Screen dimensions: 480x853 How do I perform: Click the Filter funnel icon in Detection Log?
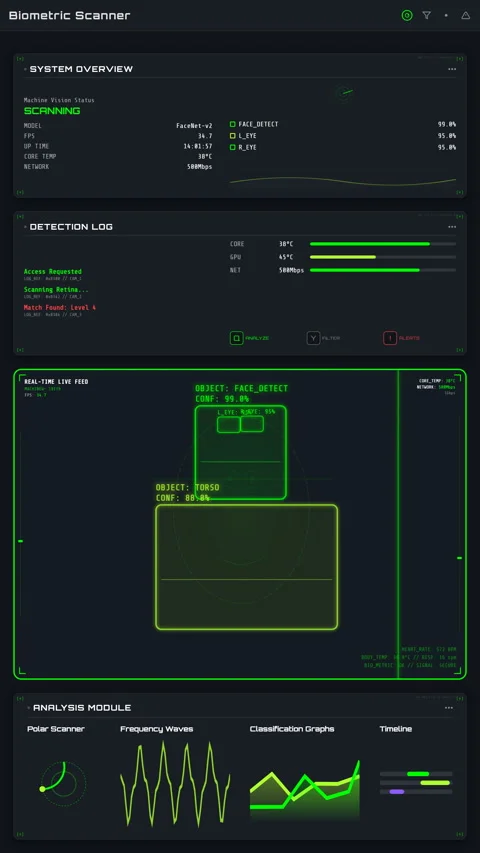313,338
